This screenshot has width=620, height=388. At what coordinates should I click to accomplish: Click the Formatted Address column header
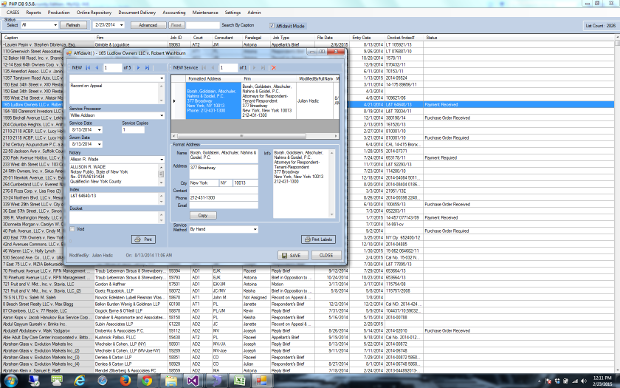click(x=213, y=79)
